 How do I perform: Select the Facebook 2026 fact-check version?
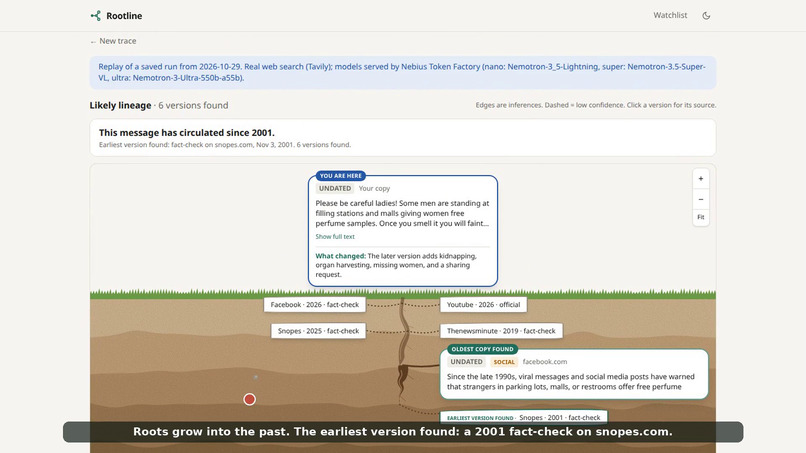315,305
